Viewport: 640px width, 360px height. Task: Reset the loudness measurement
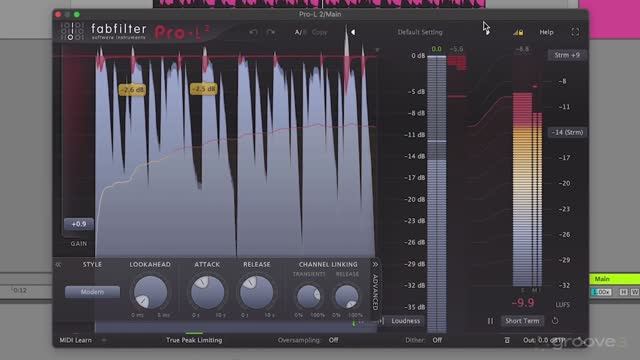[x=555, y=321]
